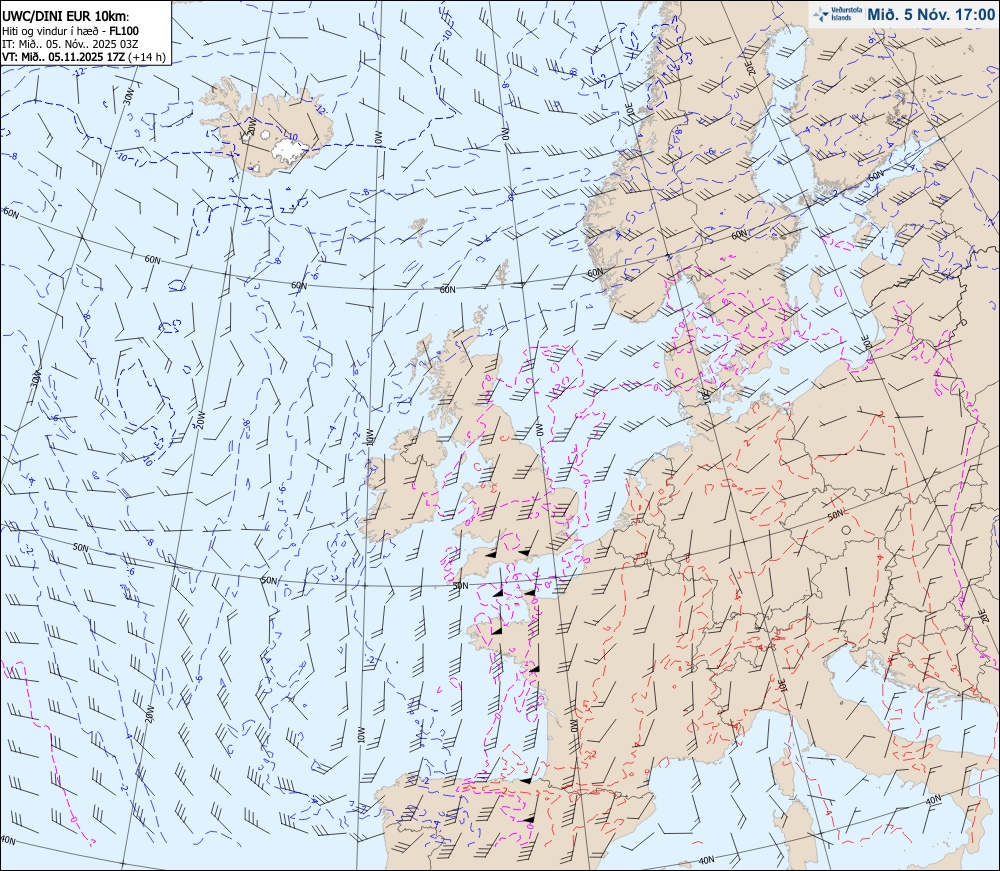
Task: Click the 40N latitude label near southern Italy
Action: pos(933,800)
